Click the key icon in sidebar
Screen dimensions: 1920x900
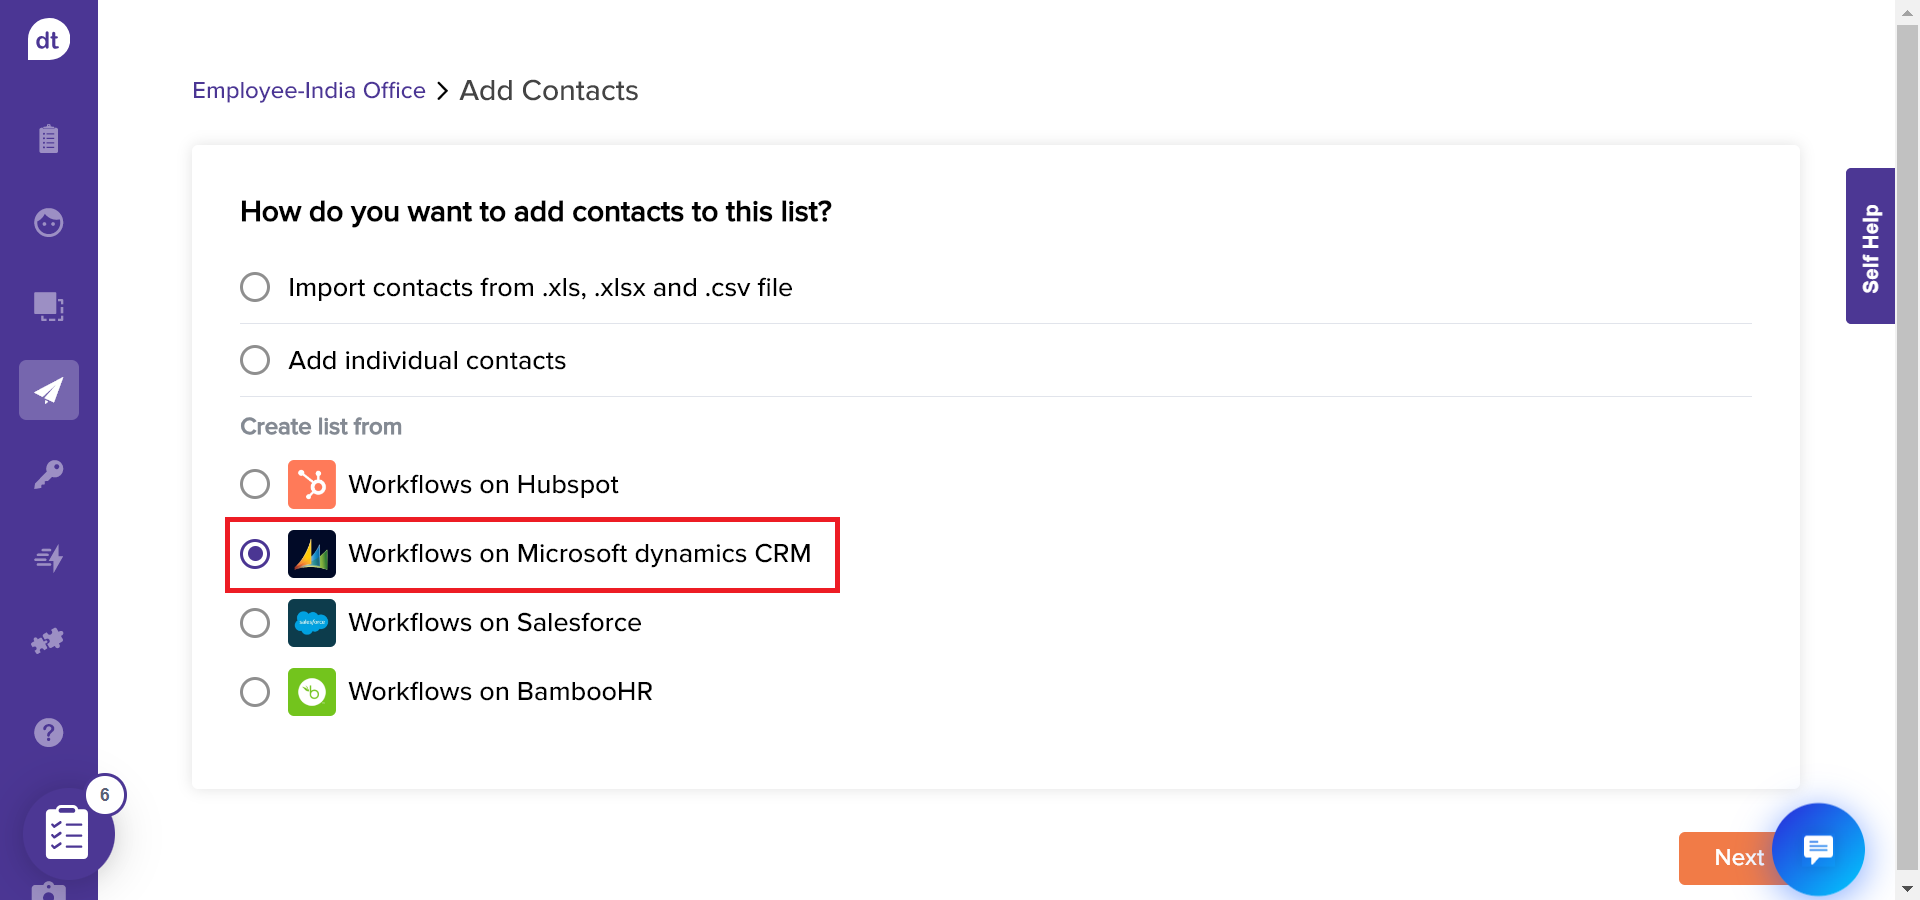(48, 474)
